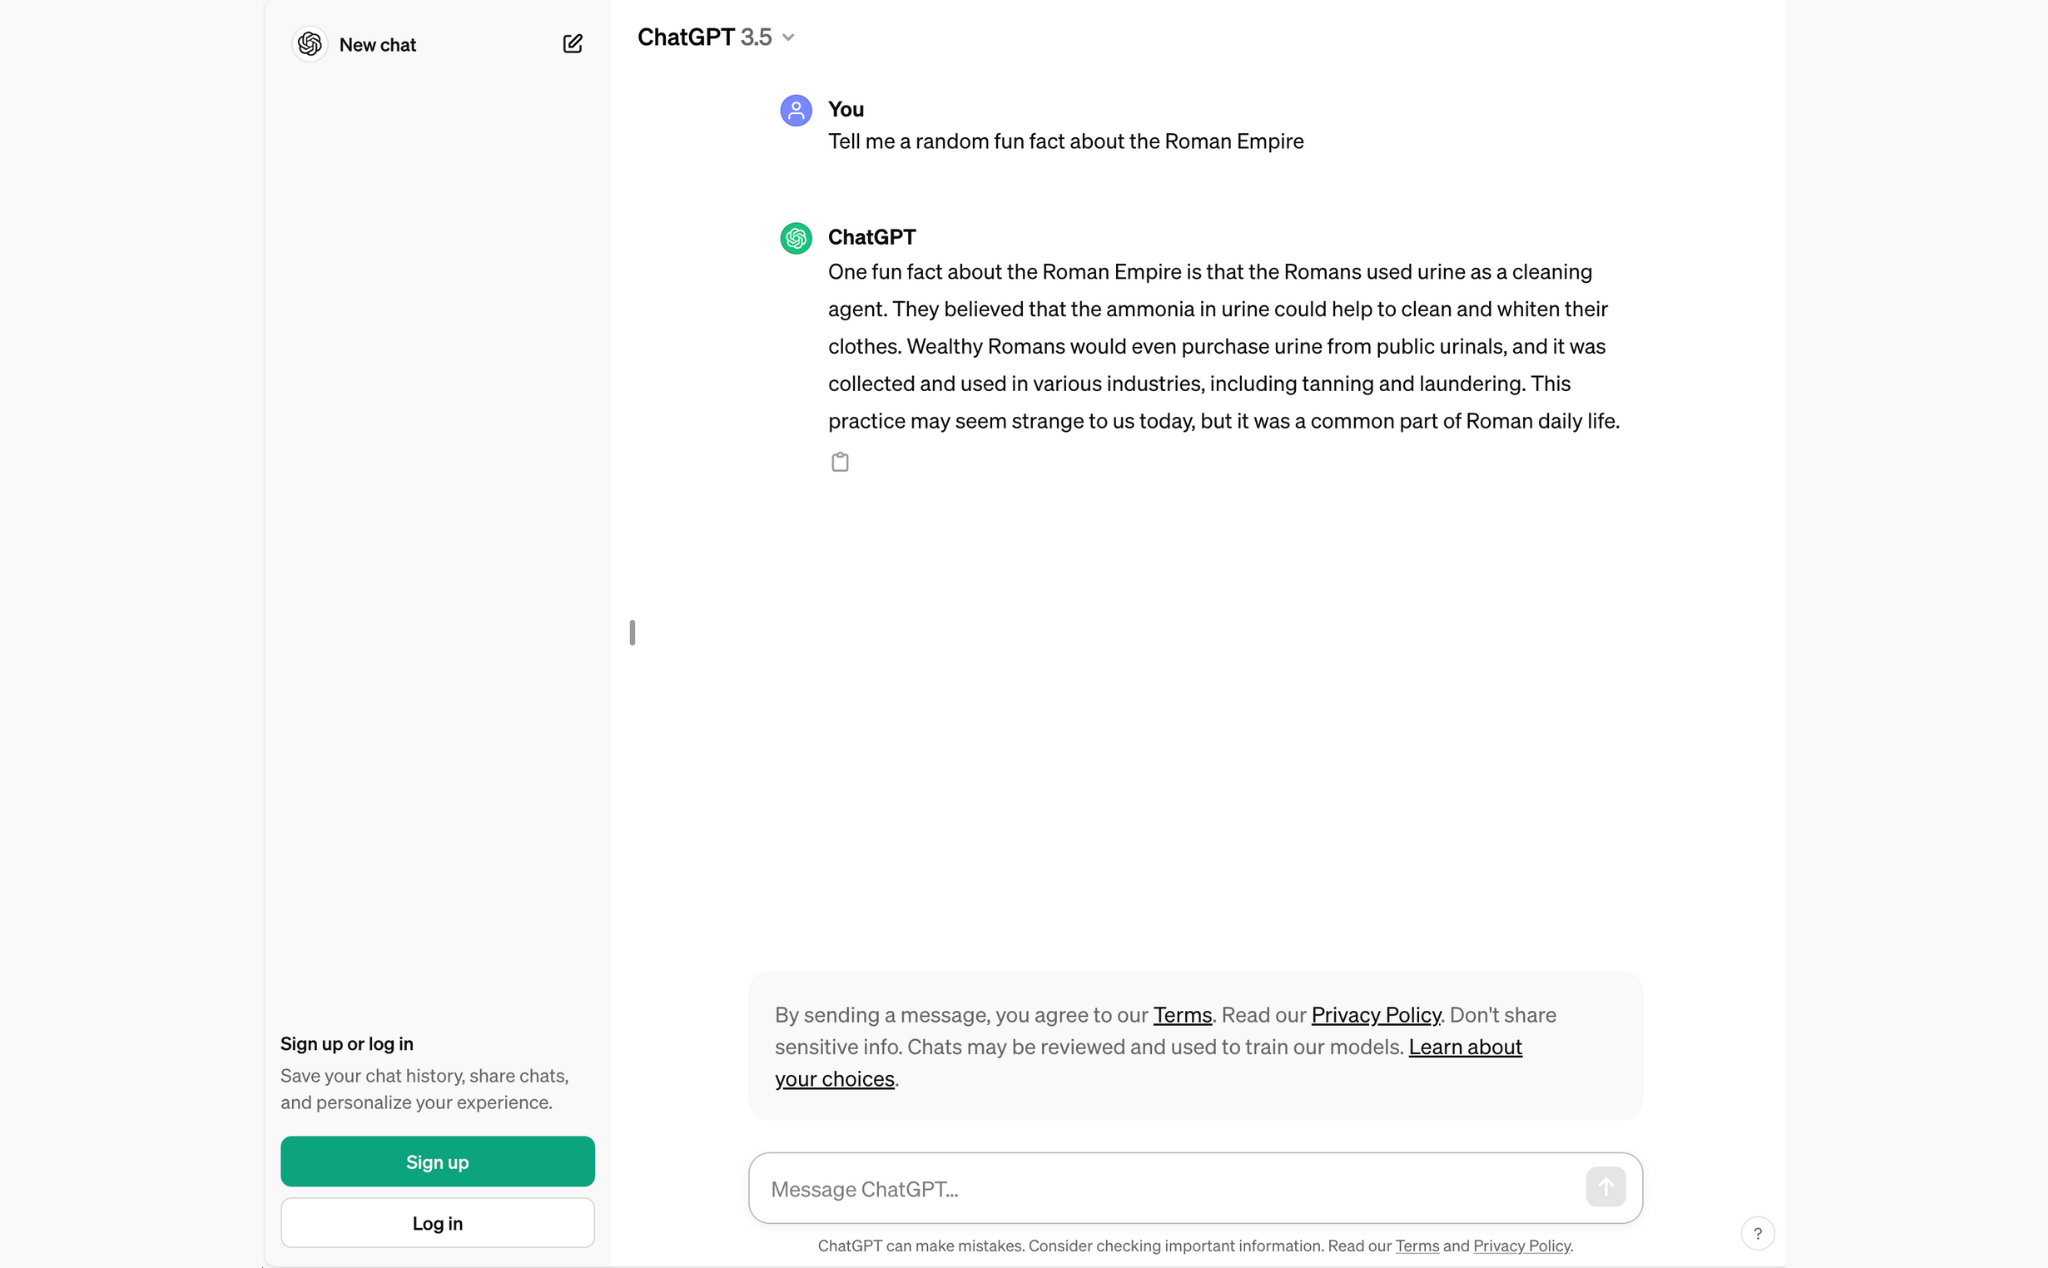Image resolution: width=2048 pixels, height=1268 pixels.
Task: Open Privacy Policy link in consent notice
Action: tap(1376, 1015)
